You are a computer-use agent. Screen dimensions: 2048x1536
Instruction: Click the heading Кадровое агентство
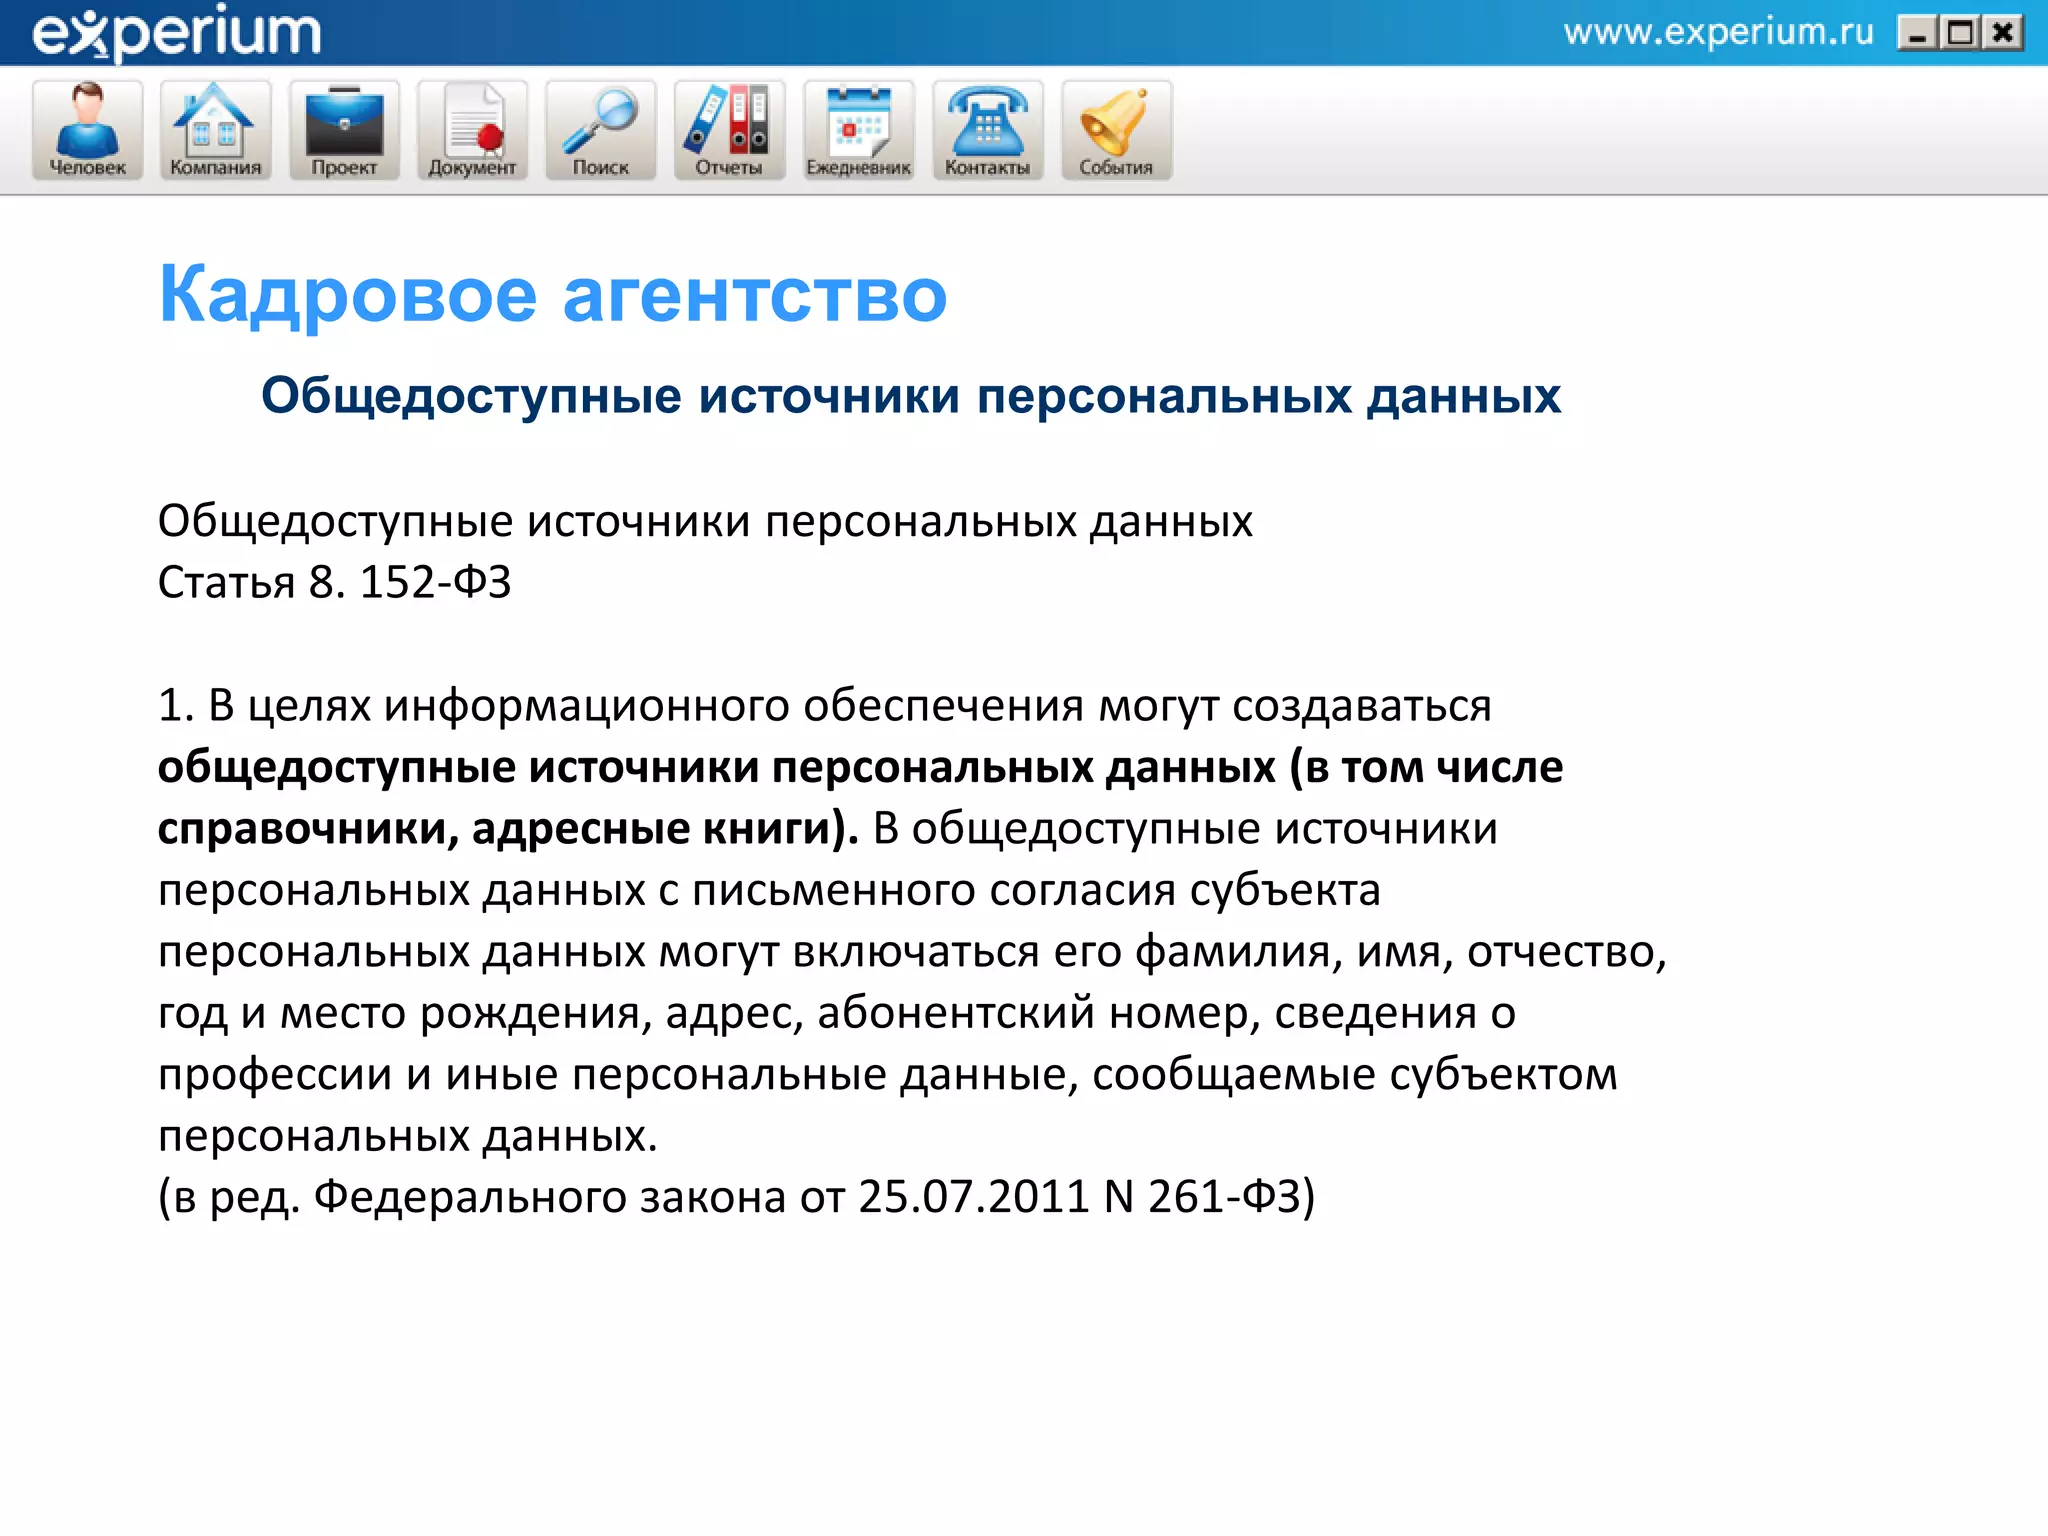coord(553,295)
